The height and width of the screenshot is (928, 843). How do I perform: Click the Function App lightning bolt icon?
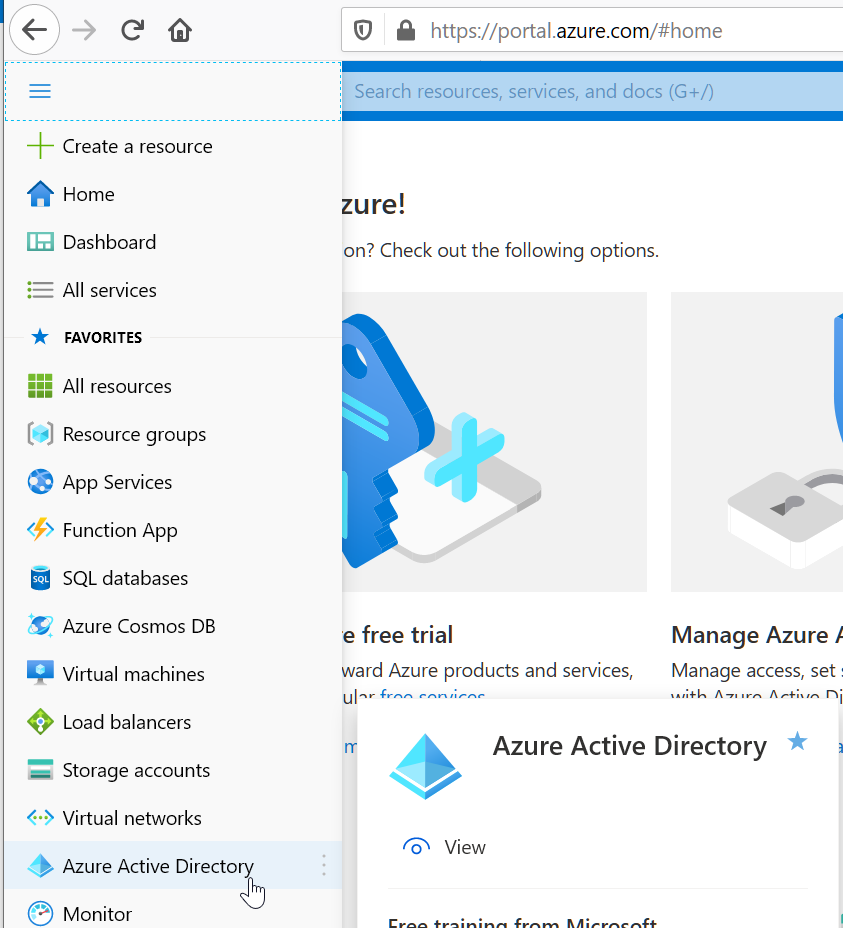pyautogui.click(x=40, y=530)
